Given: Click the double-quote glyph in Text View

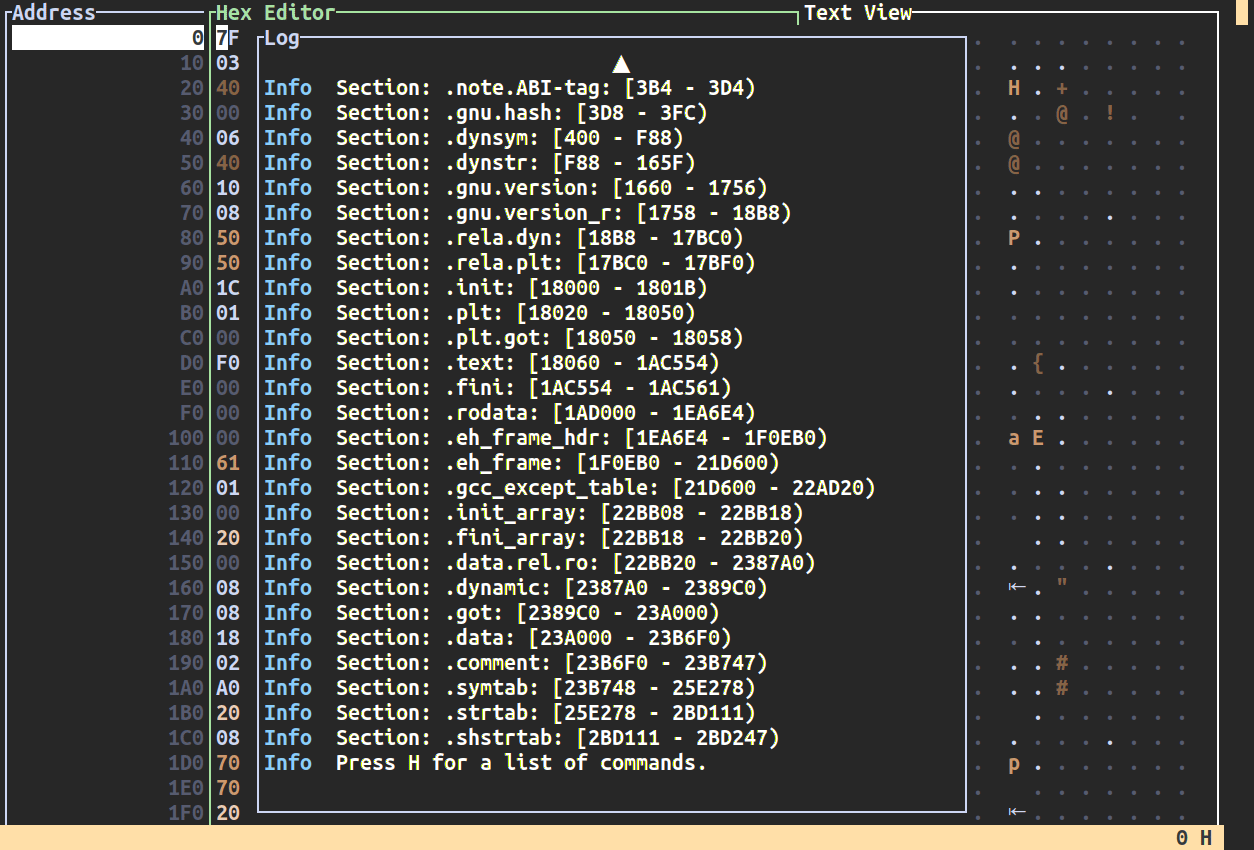Looking at the screenshot, I should coord(1062,588).
